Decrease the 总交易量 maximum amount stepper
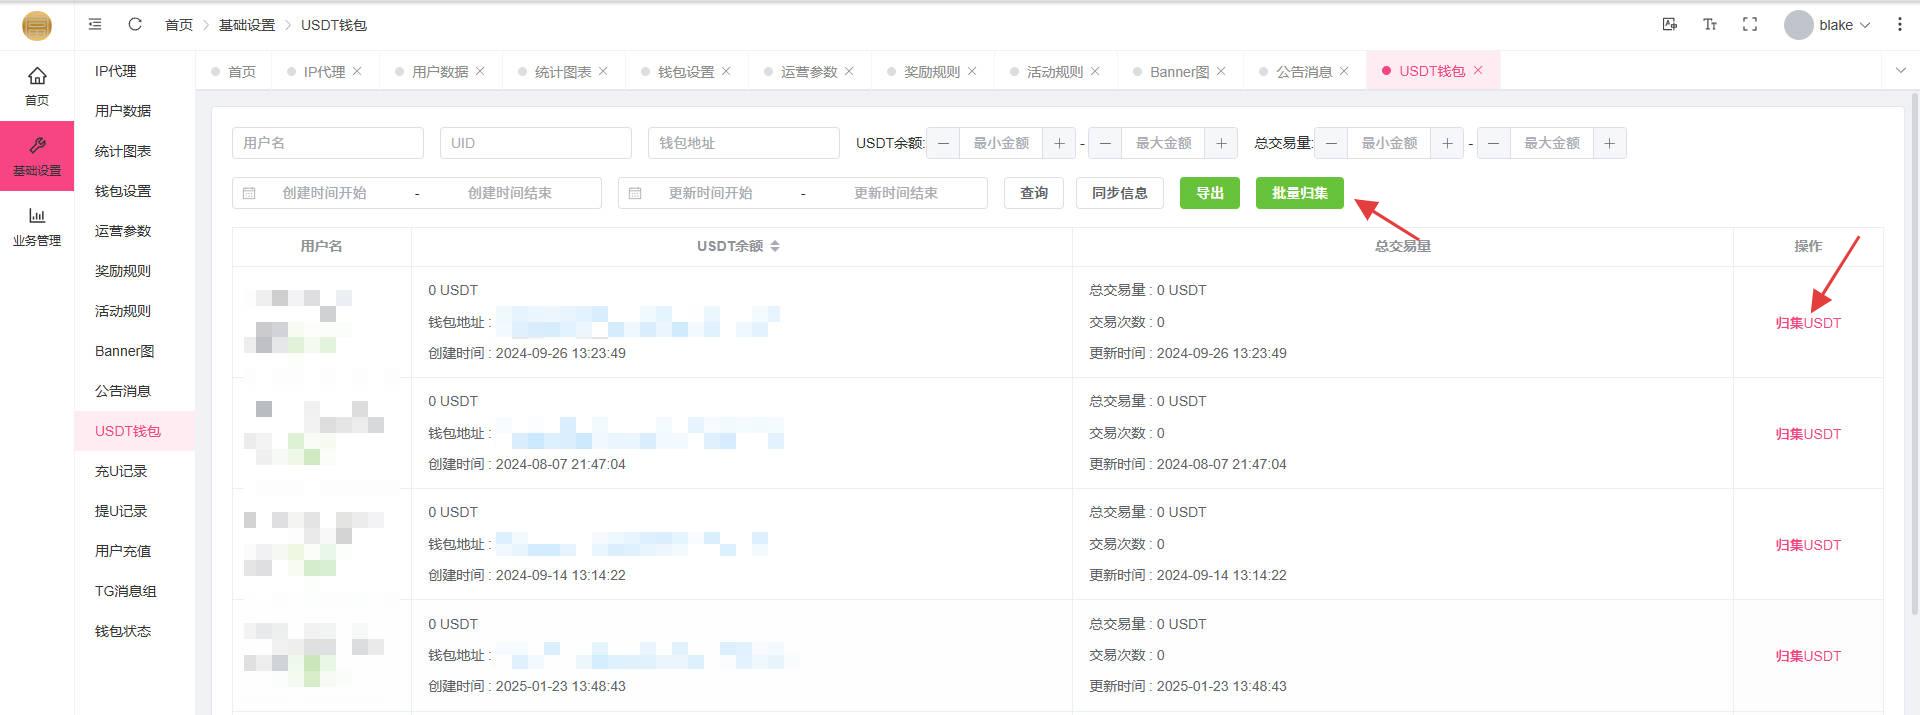This screenshot has height=715, width=1920. point(1493,143)
